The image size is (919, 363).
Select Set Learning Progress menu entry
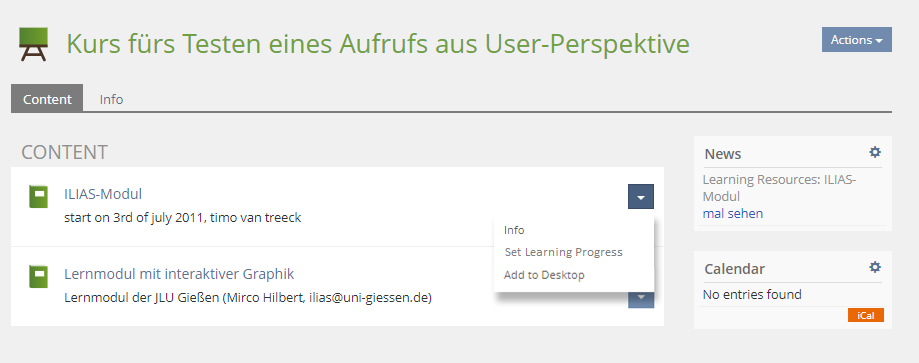[564, 252]
